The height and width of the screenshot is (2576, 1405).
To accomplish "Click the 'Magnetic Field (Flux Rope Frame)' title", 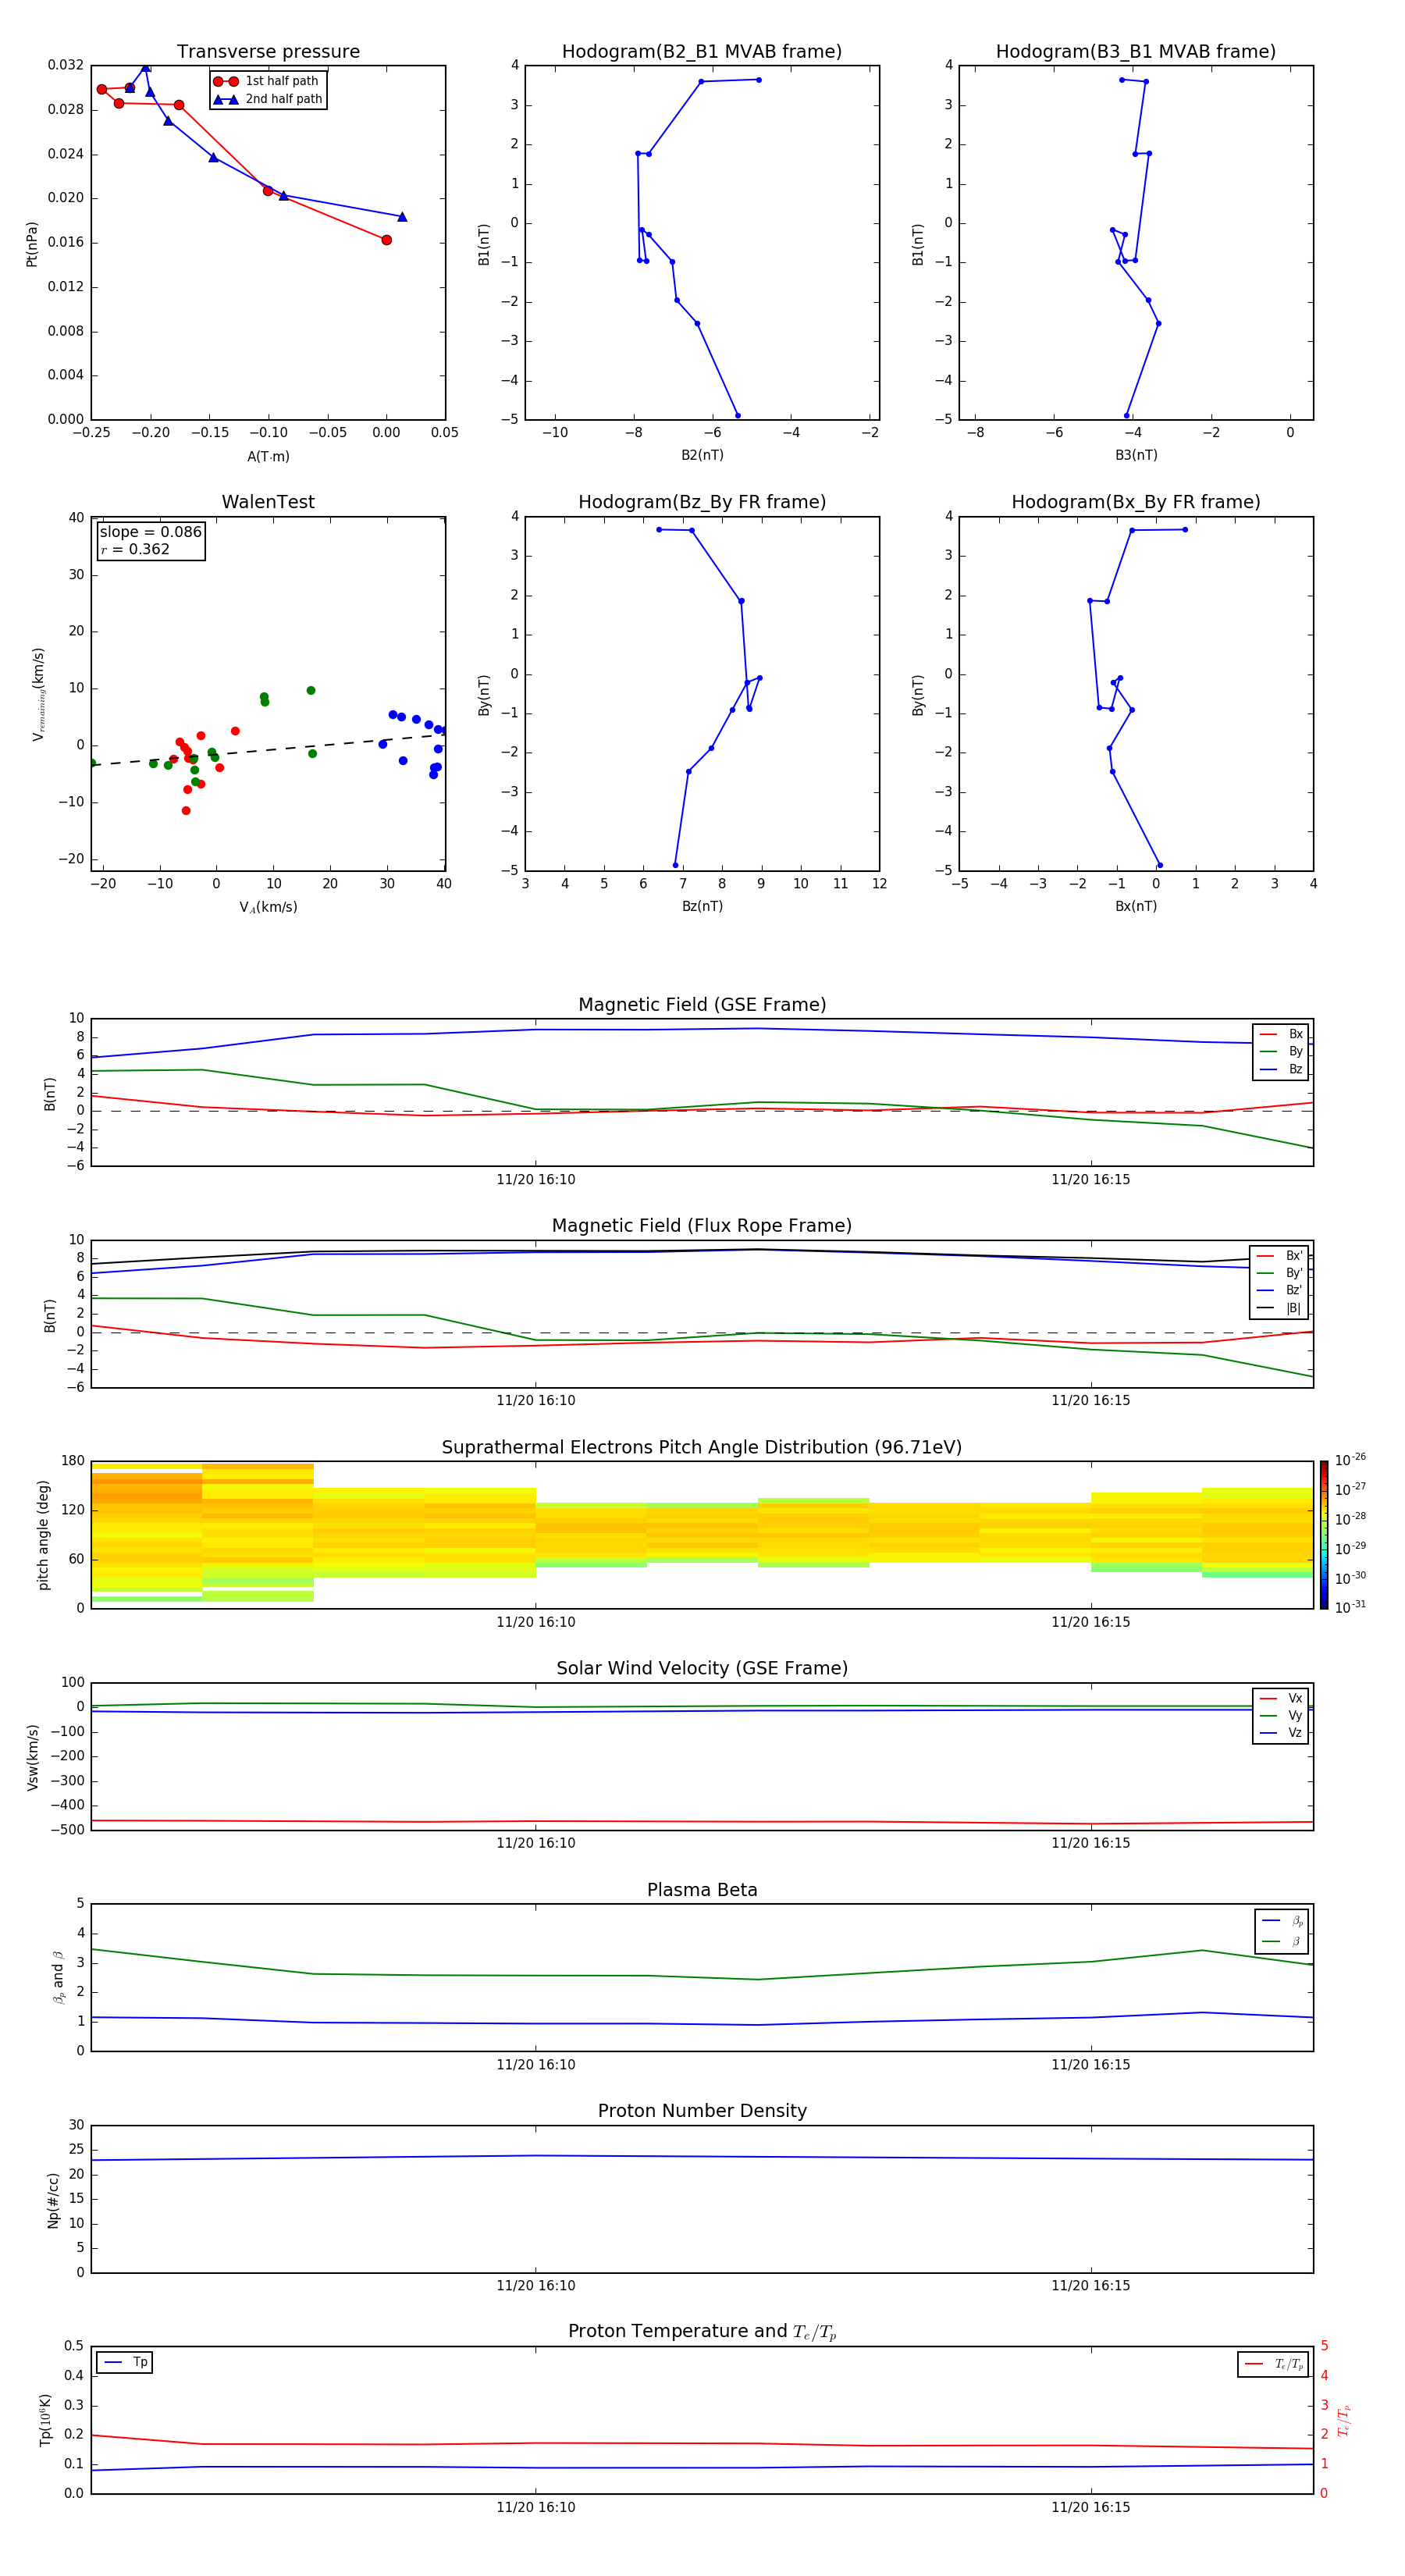I will [x=702, y=1226].
